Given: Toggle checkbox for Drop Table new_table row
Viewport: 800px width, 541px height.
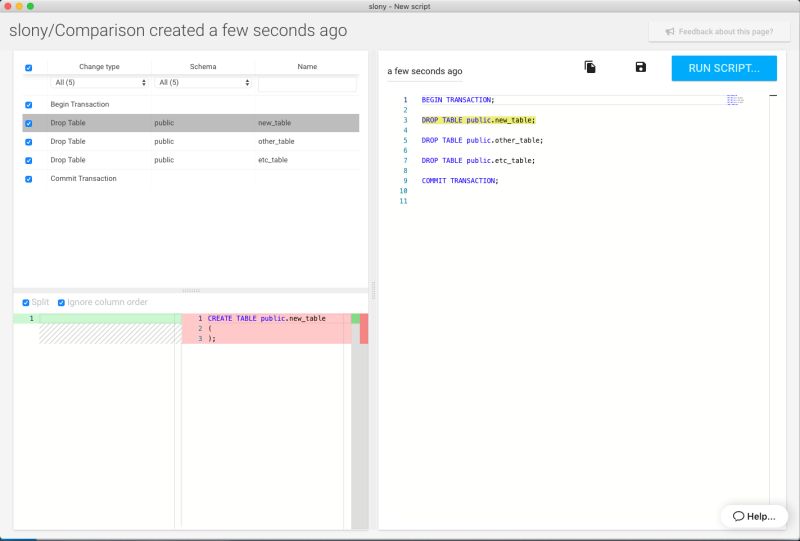Looking at the screenshot, I should coord(29,123).
